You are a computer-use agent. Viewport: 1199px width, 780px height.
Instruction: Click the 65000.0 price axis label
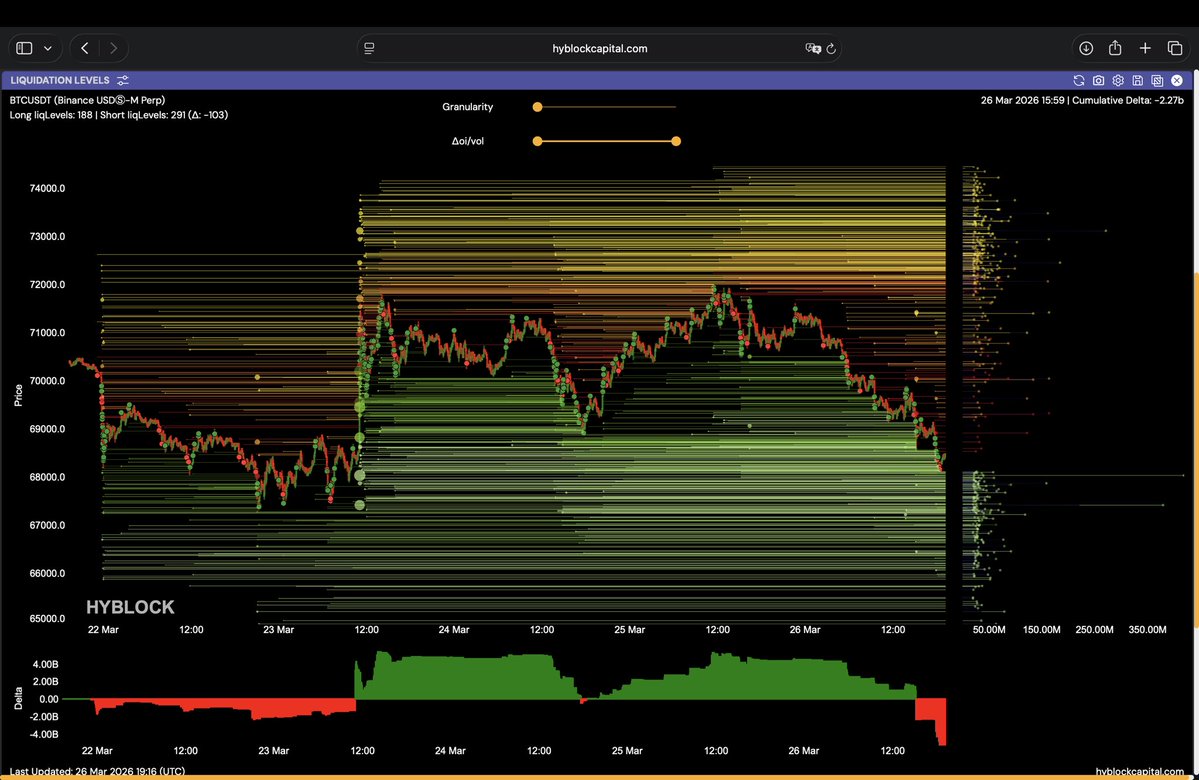pyautogui.click(x=47, y=619)
